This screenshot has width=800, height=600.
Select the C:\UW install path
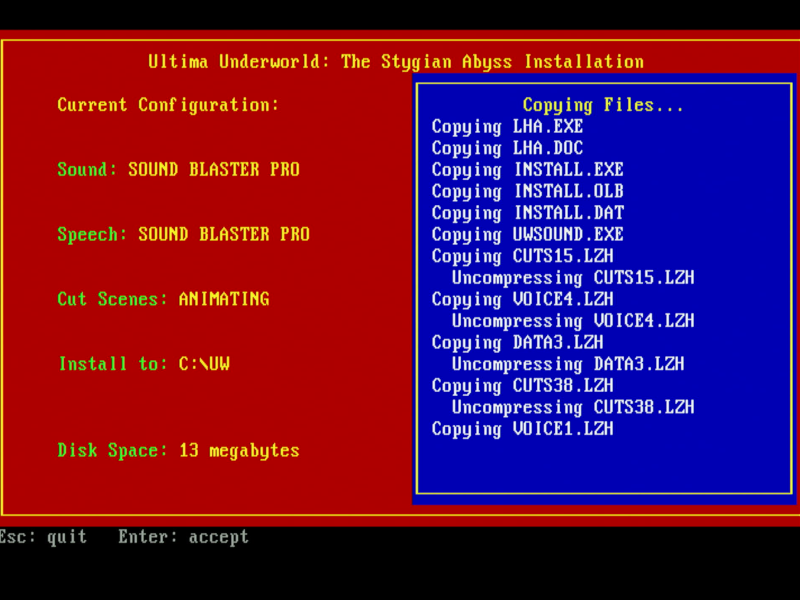coord(204,364)
